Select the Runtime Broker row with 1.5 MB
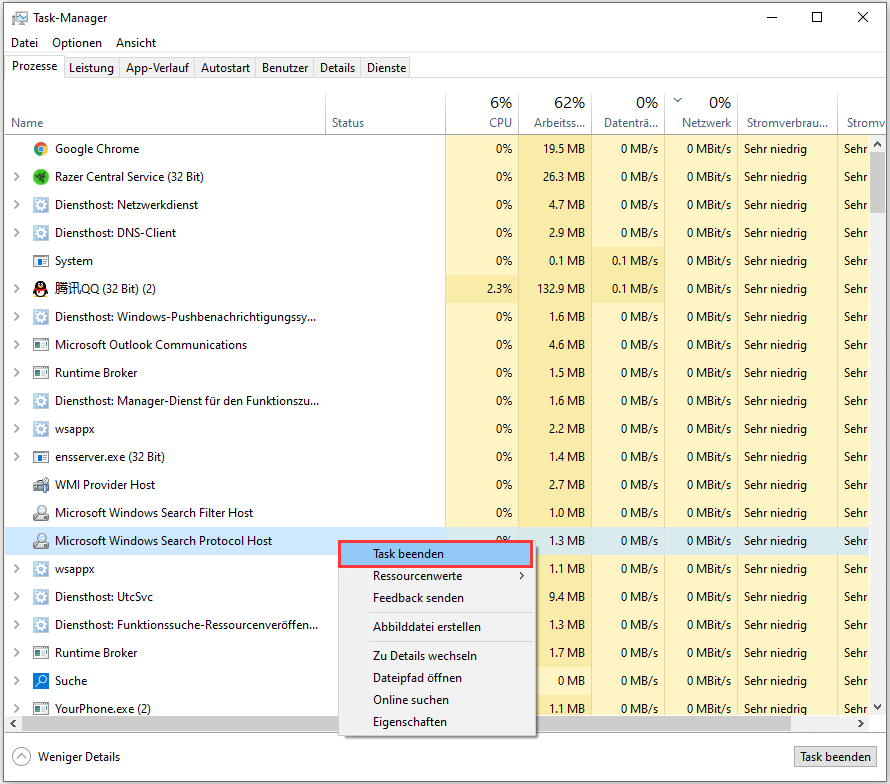The height and width of the screenshot is (784, 890). coord(437,373)
